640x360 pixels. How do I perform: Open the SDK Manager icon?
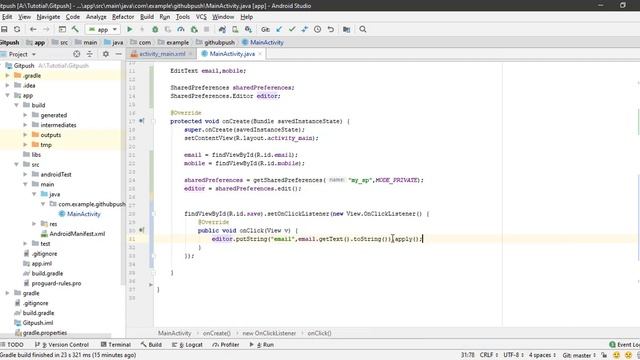click(248, 29)
